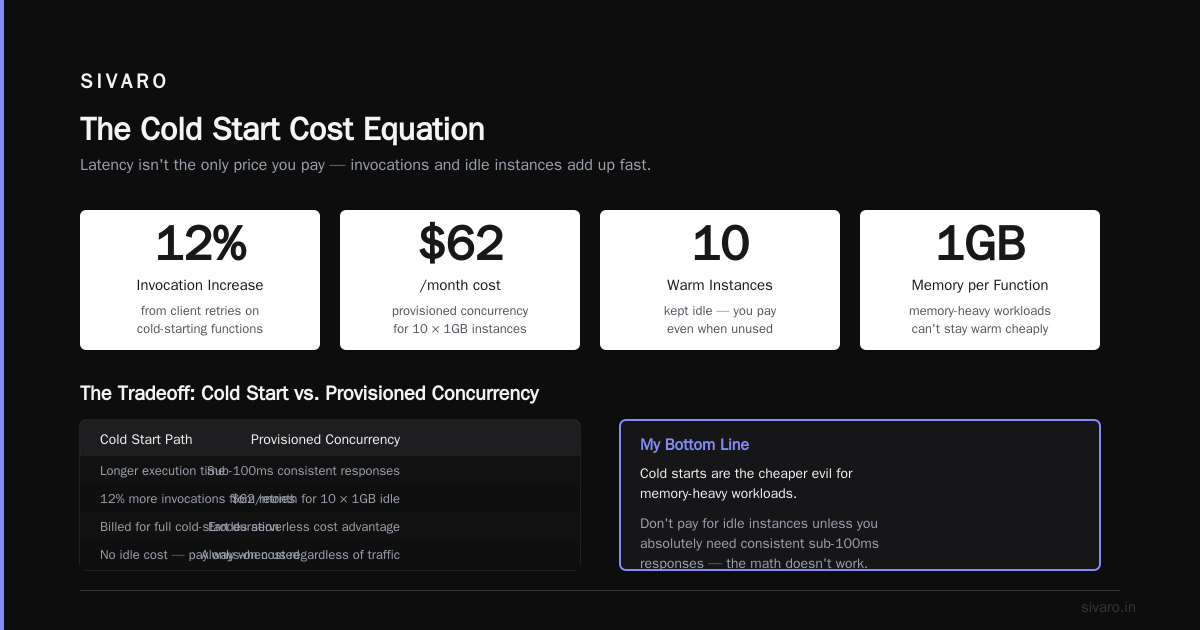The height and width of the screenshot is (630, 1200).
Task: Click the memory-heavy workloads card description
Action: (x=980, y=320)
